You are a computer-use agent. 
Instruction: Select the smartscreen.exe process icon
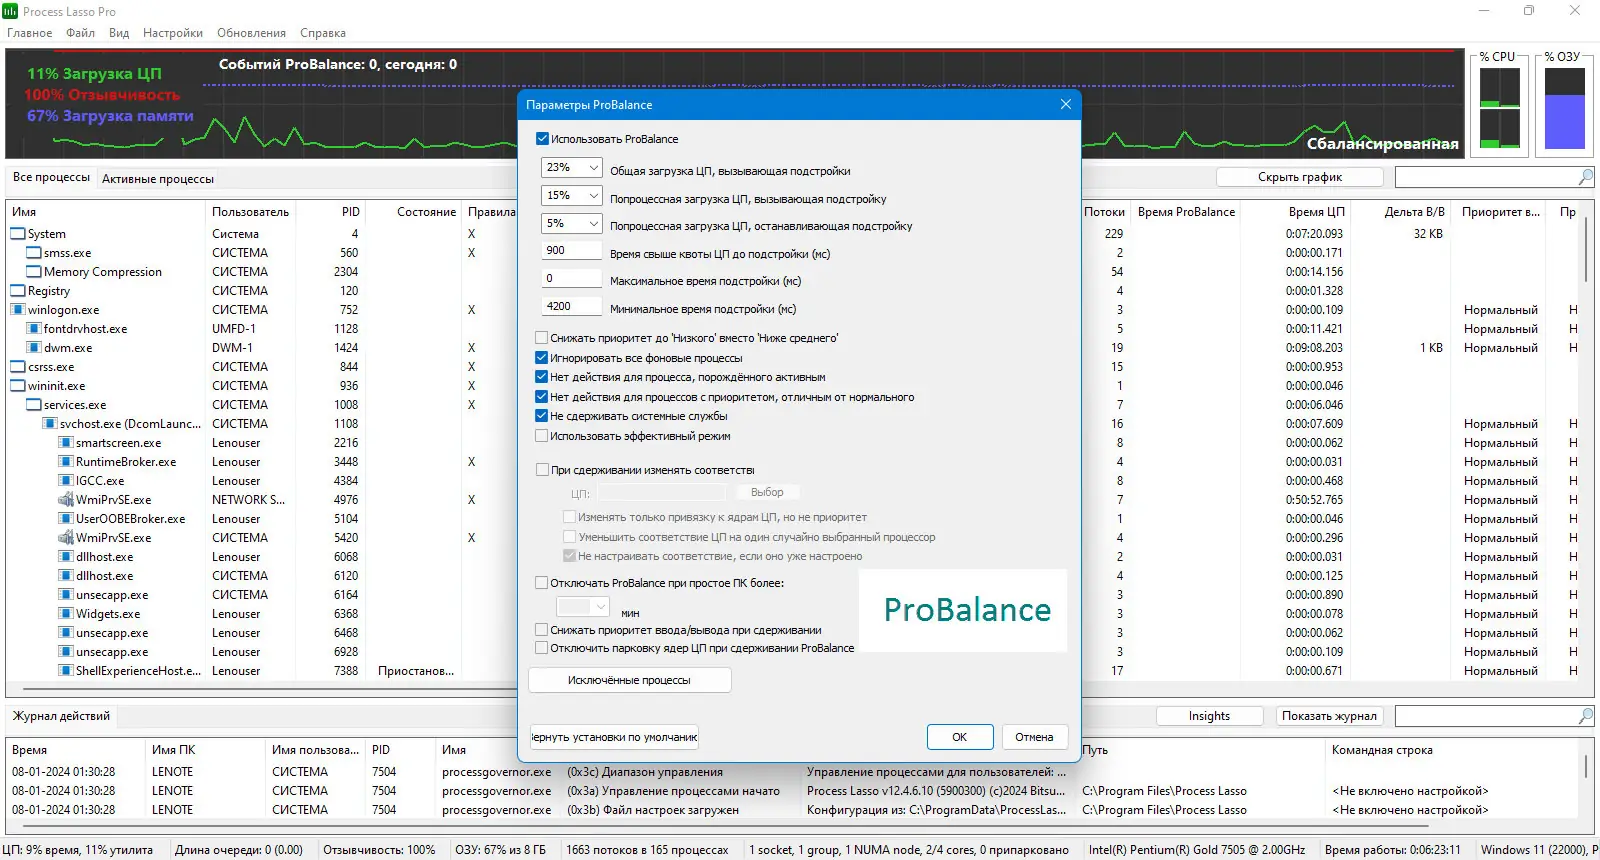point(66,443)
